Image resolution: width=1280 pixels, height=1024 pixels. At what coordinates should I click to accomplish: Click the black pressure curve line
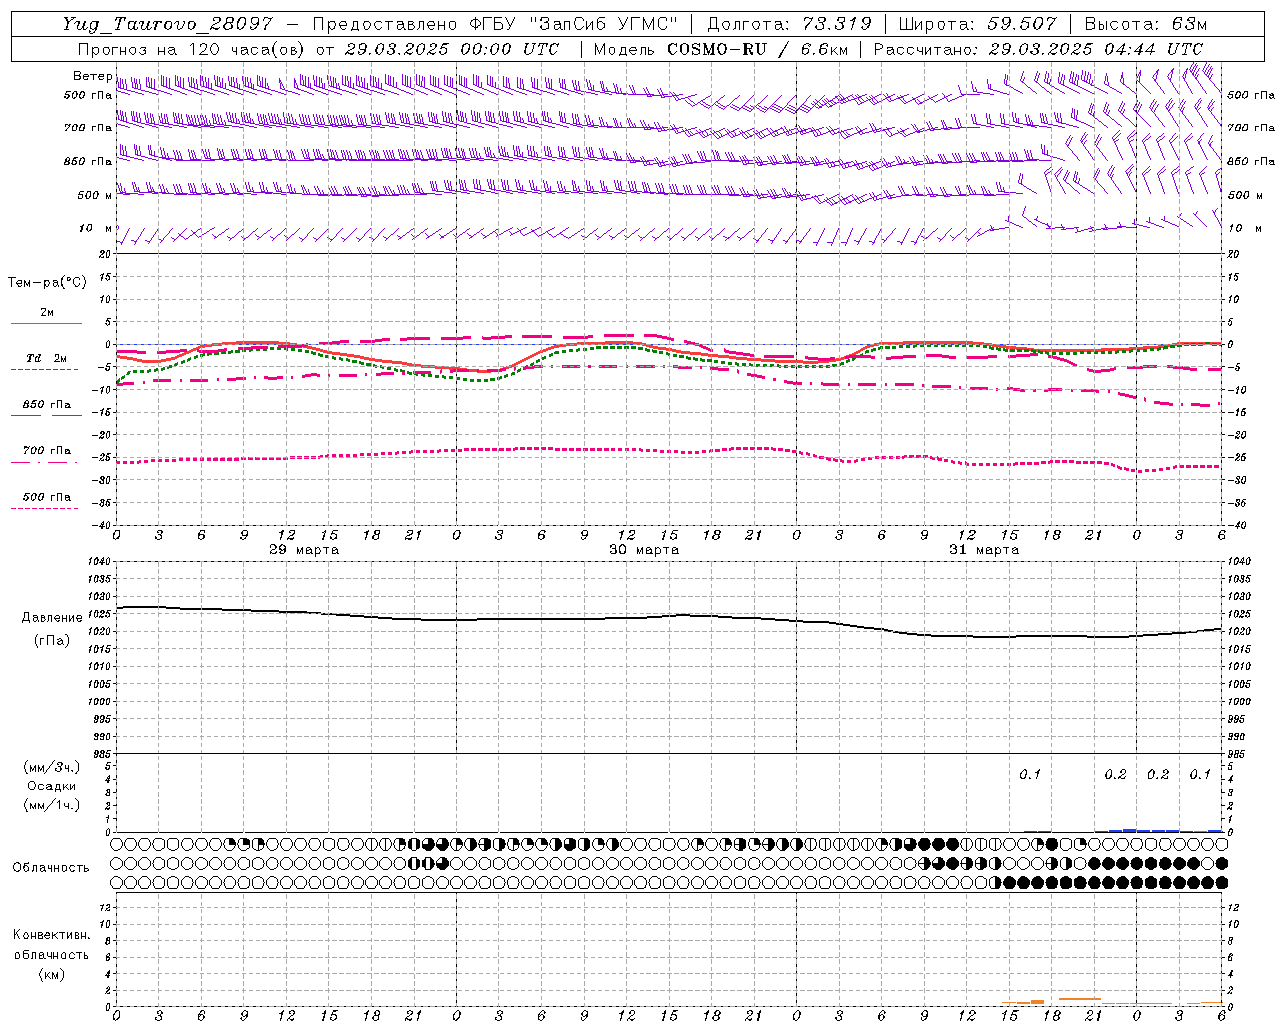tap(668, 616)
